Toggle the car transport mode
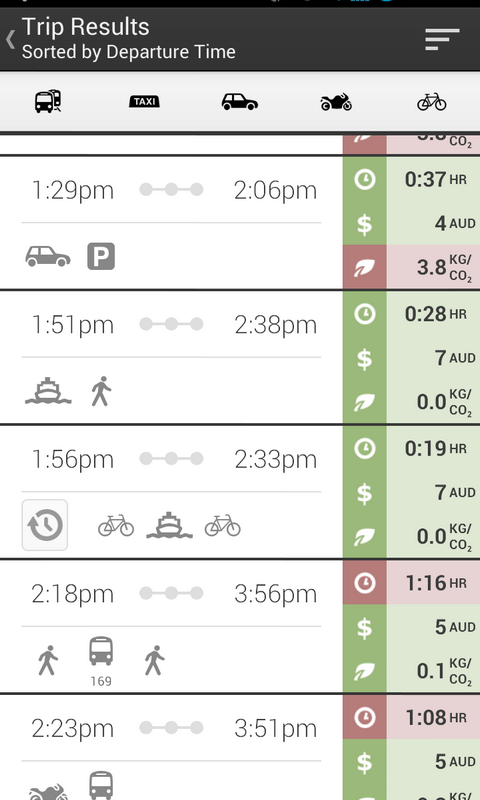Image resolution: width=480 pixels, height=800 pixels. (240, 102)
